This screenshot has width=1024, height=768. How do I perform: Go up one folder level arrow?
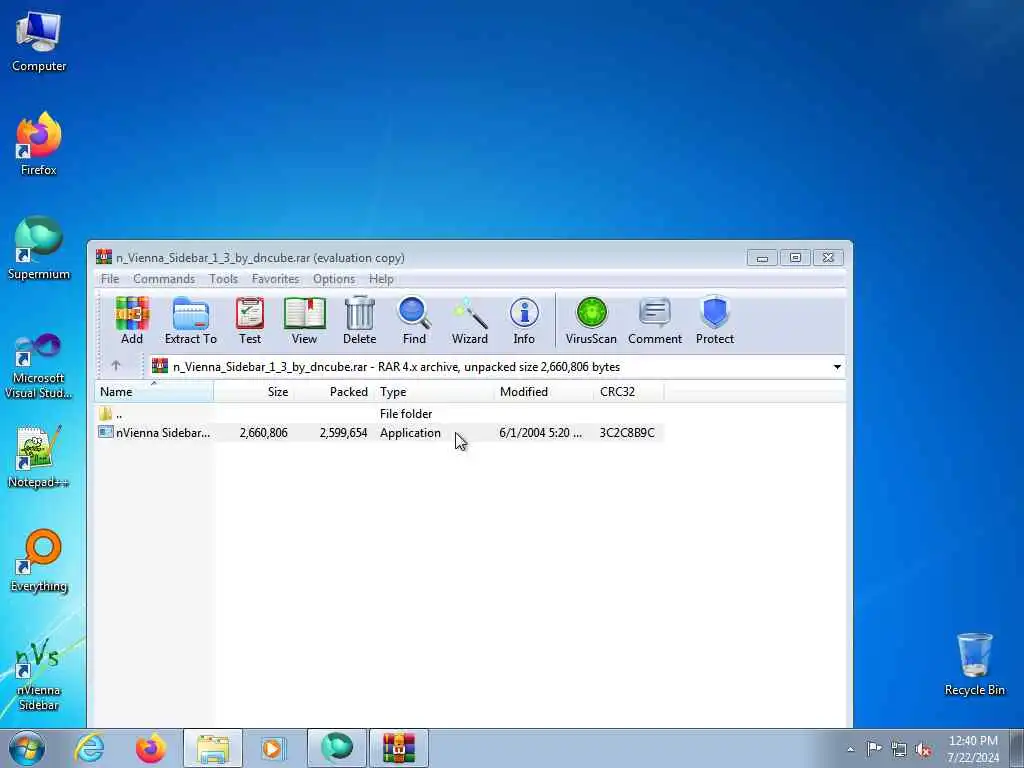116,366
